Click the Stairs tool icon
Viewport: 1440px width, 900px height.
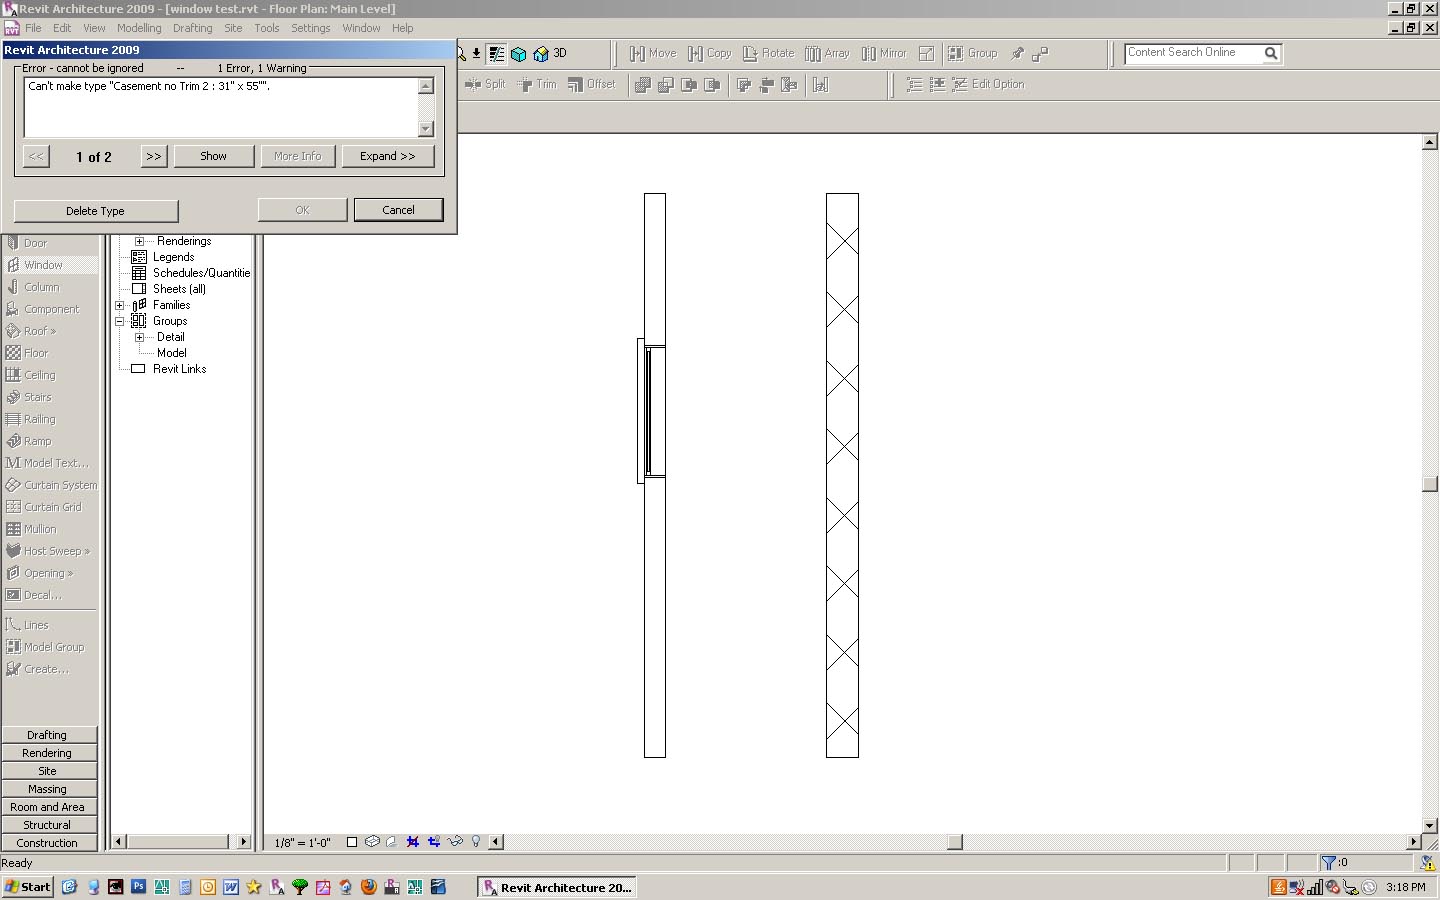point(13,397)
